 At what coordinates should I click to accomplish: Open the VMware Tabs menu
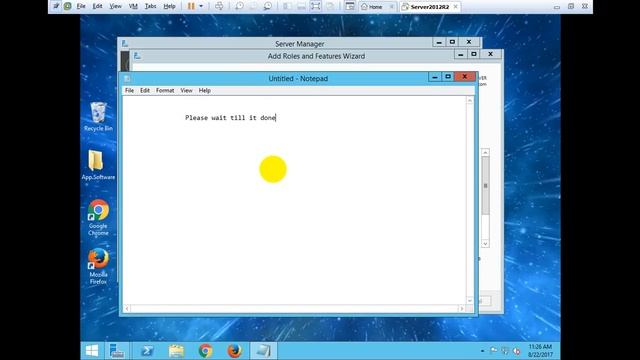pyautogui.click(x=150, y=6)
